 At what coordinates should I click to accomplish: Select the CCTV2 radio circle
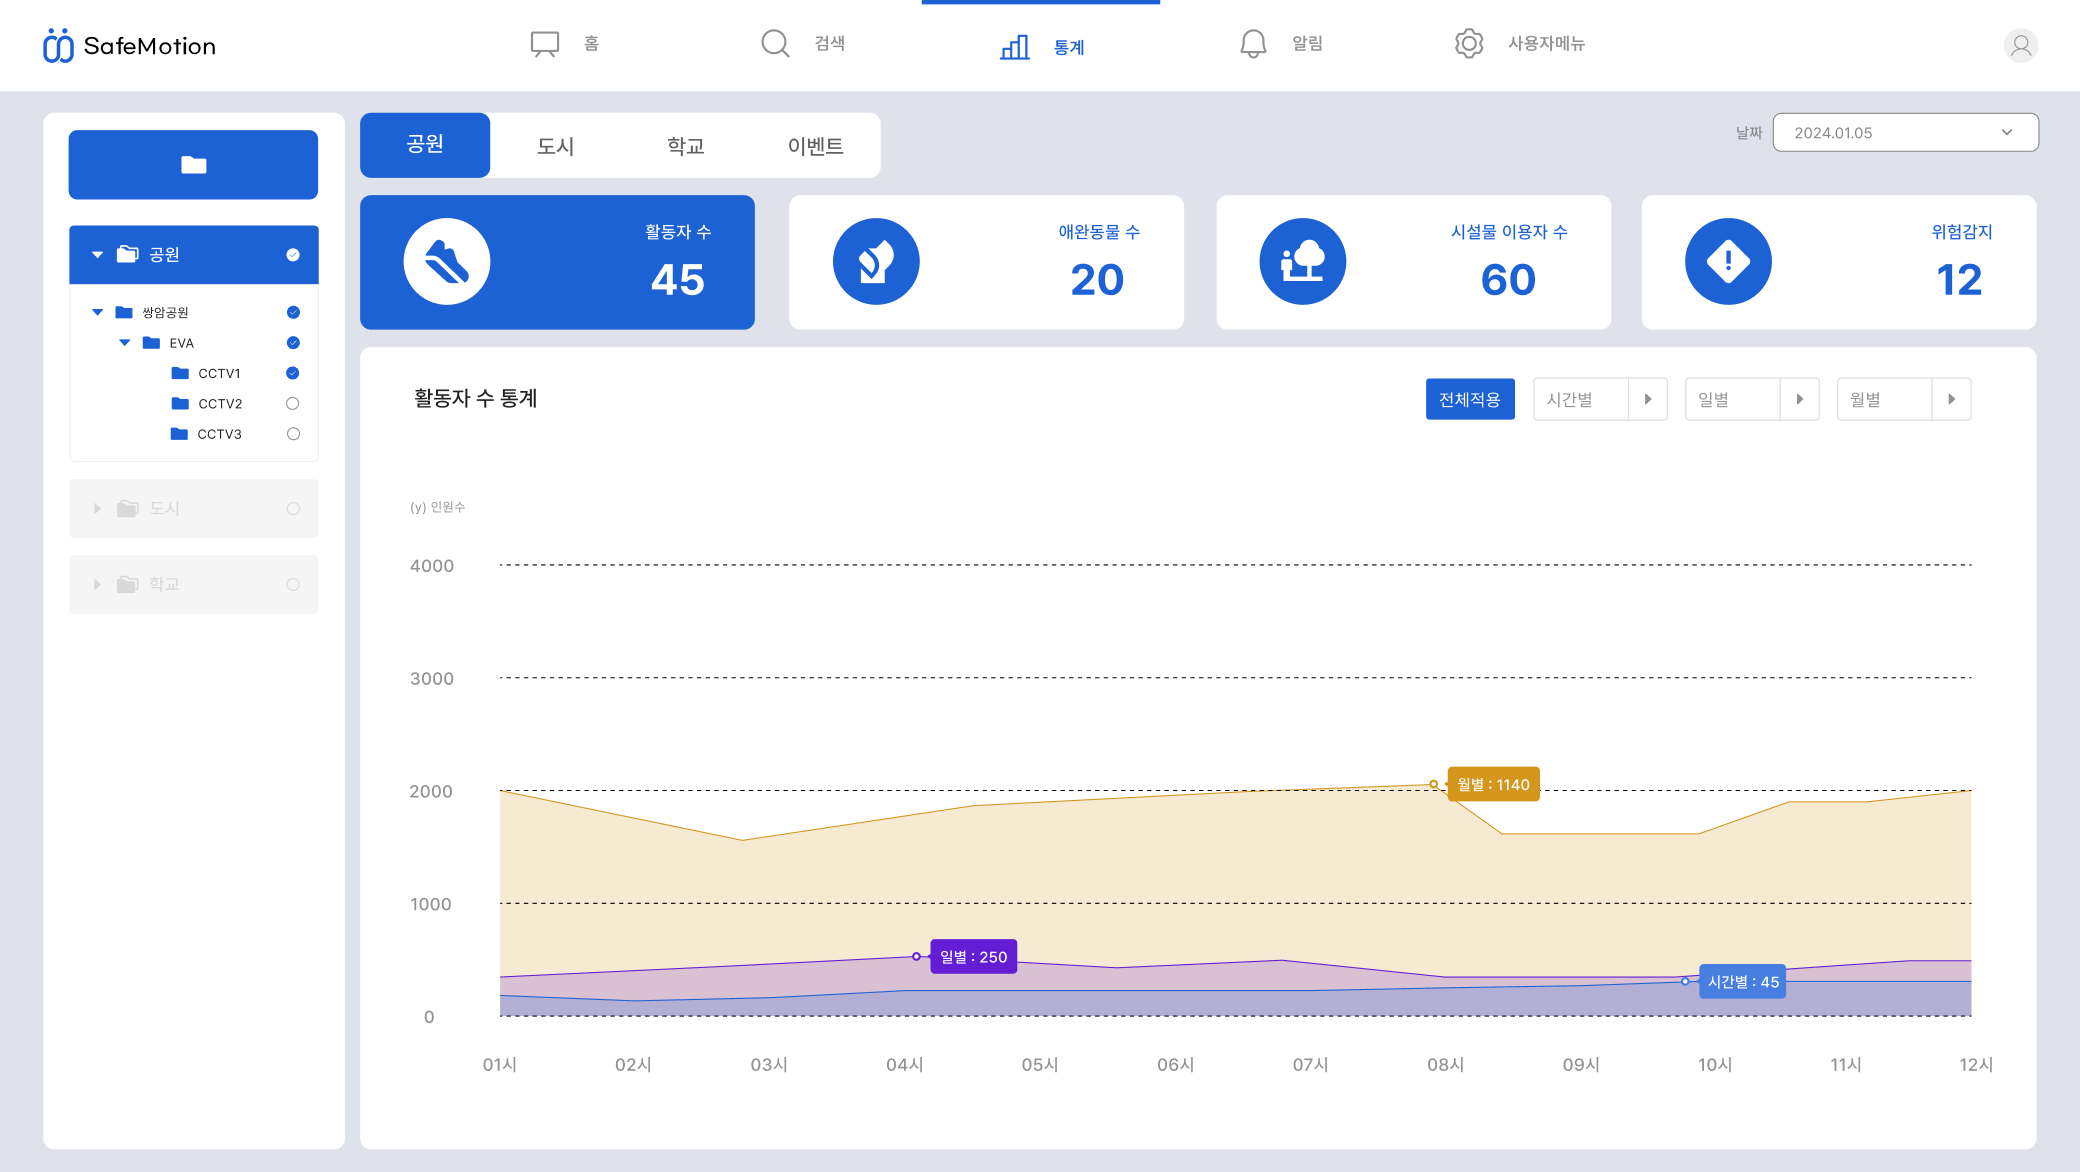pos(293,403)
